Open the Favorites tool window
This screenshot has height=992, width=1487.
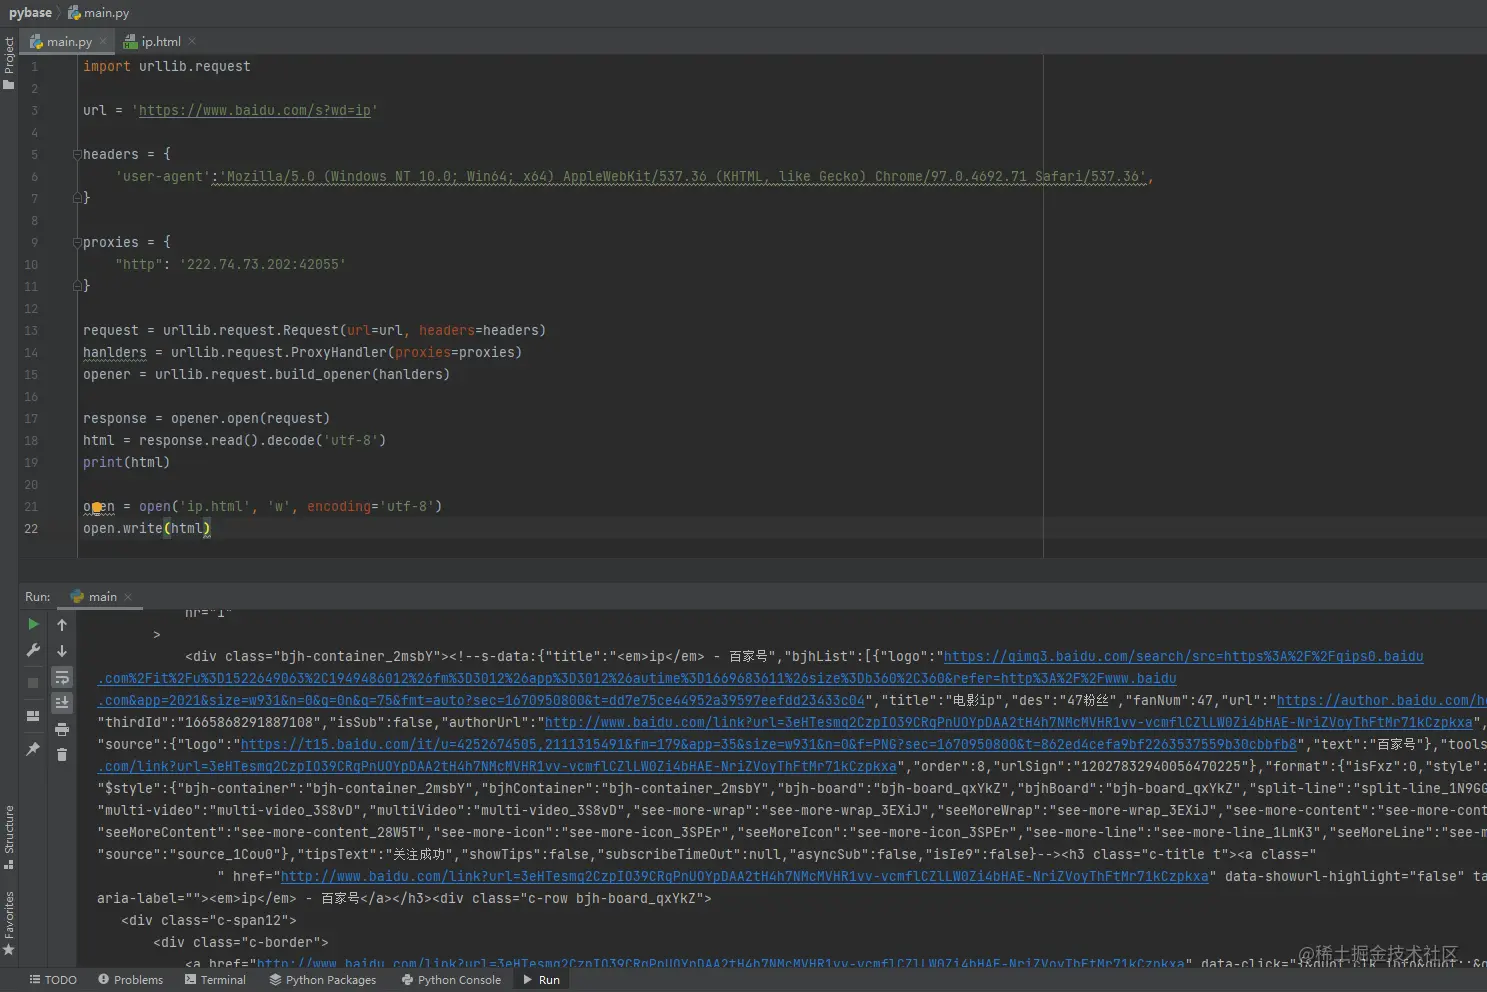pyautogui.click(x=9, y=923)
